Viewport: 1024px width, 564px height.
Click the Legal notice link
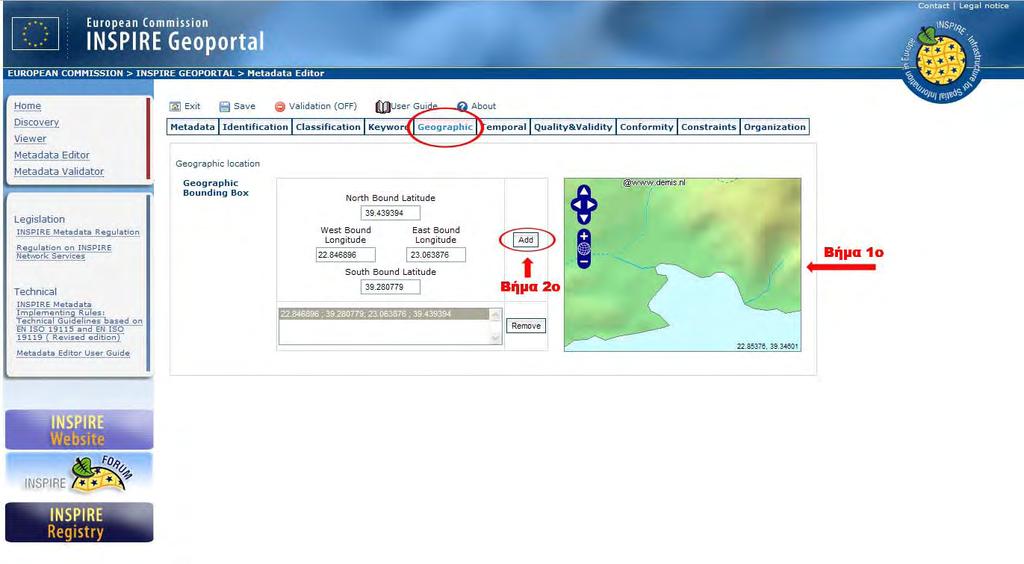(984, 5)
